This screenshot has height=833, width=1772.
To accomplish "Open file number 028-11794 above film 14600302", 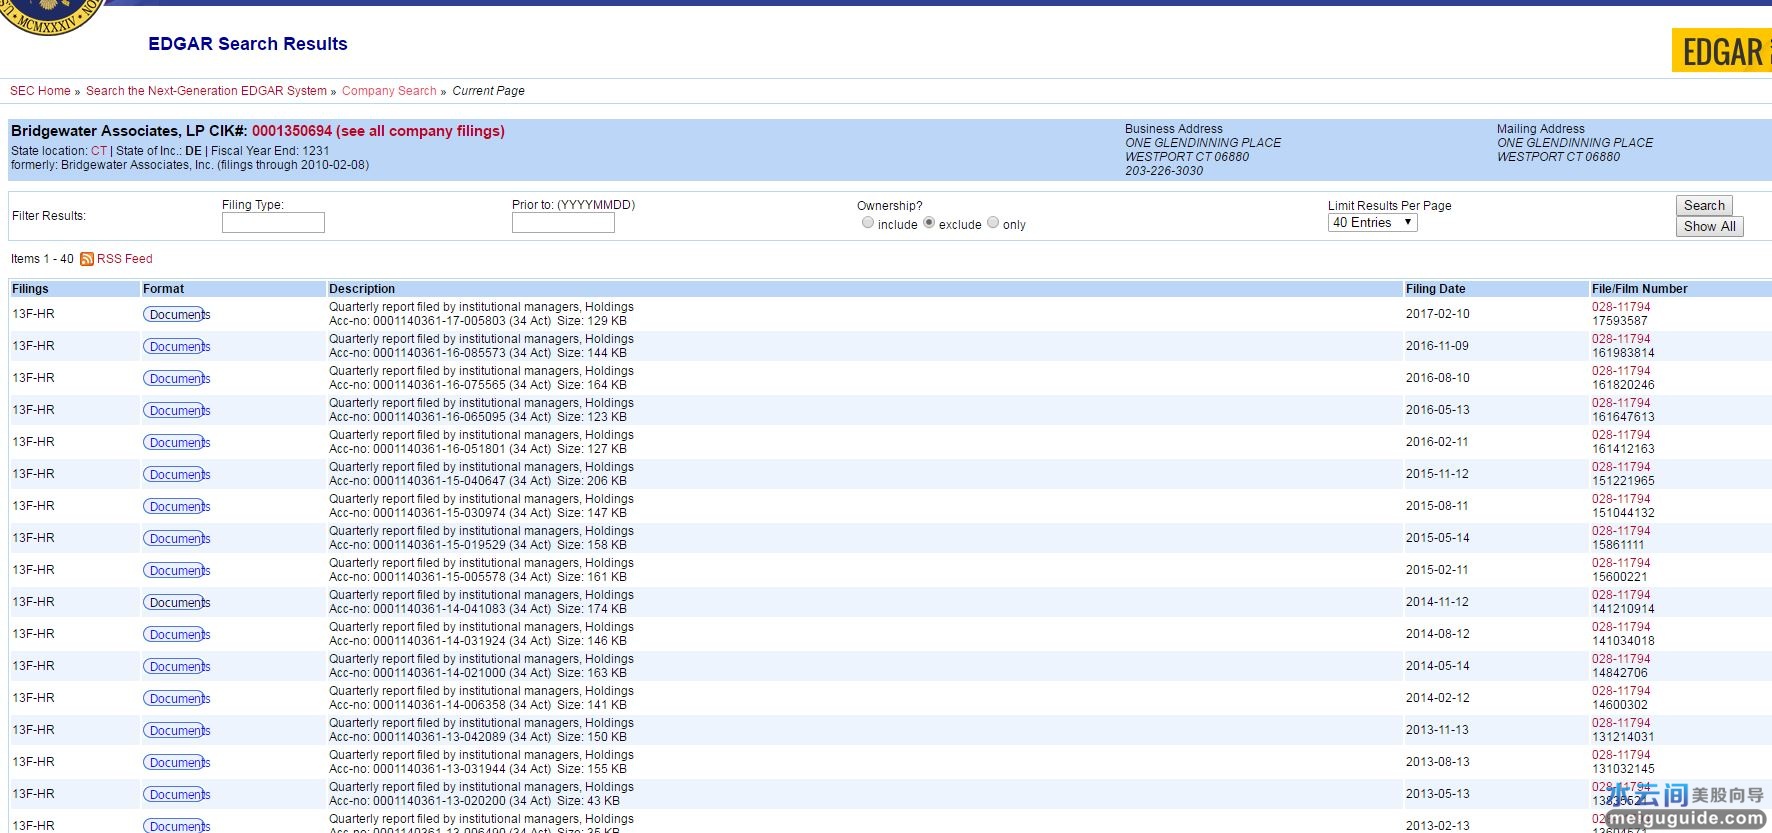I will point(1621,691).
